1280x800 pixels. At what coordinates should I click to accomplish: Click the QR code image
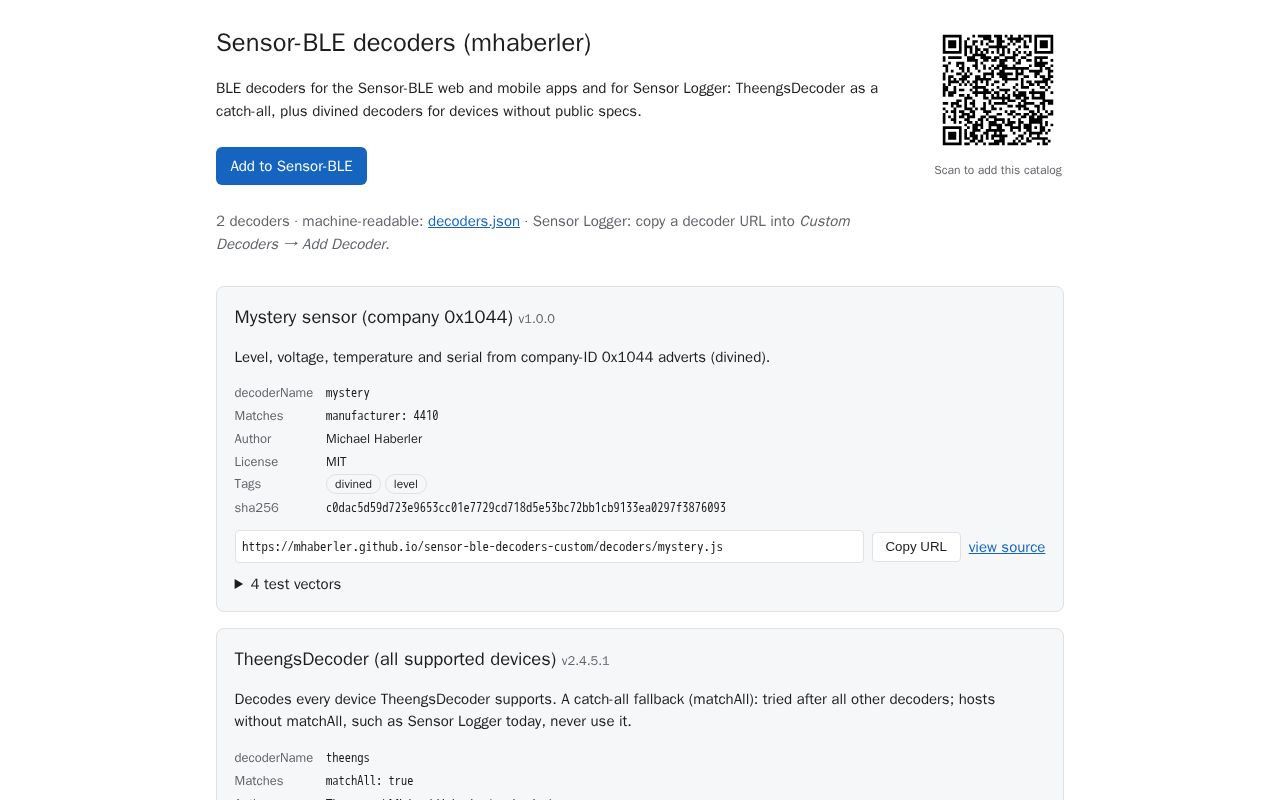pyautogui.click(x=998, y=90)
